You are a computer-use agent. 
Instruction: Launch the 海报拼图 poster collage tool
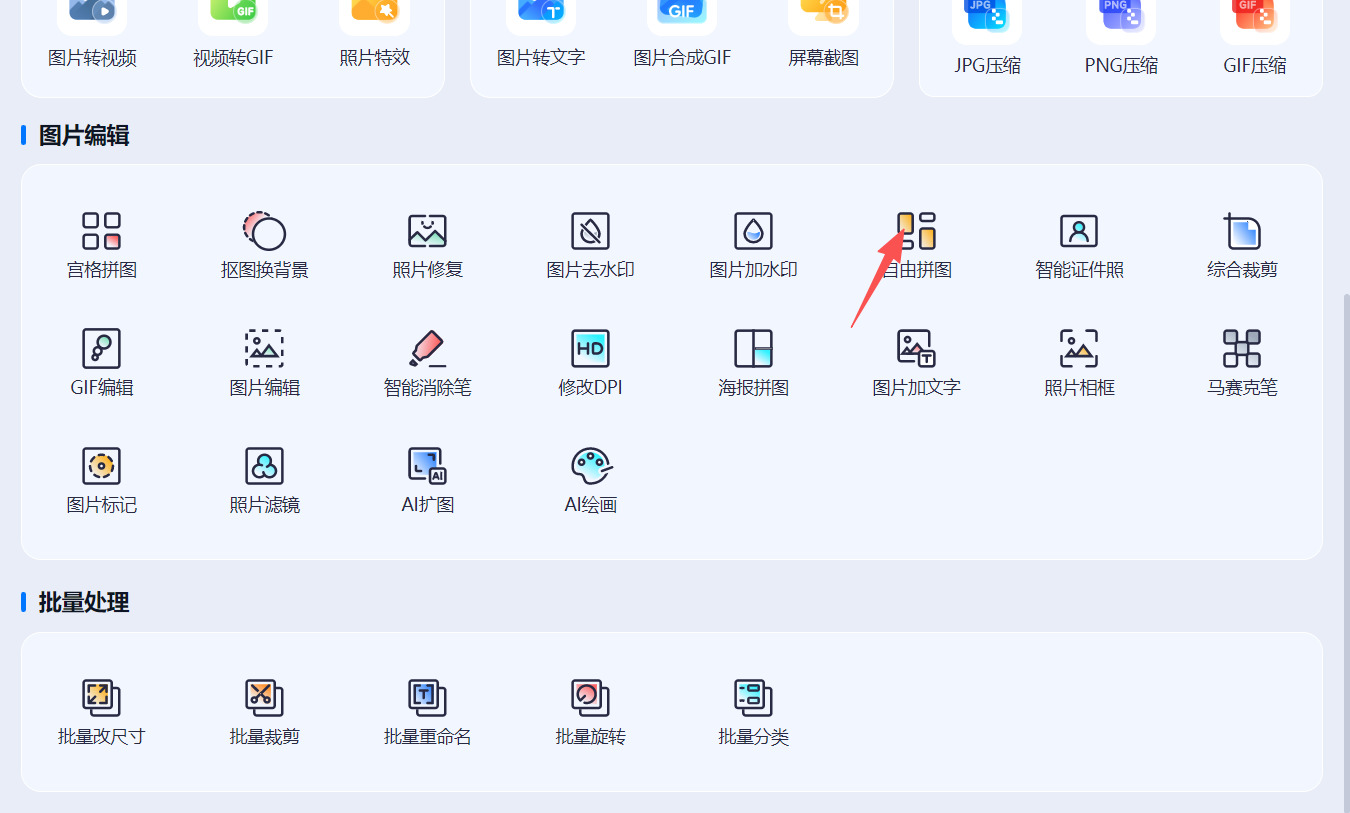pos(753,362)
